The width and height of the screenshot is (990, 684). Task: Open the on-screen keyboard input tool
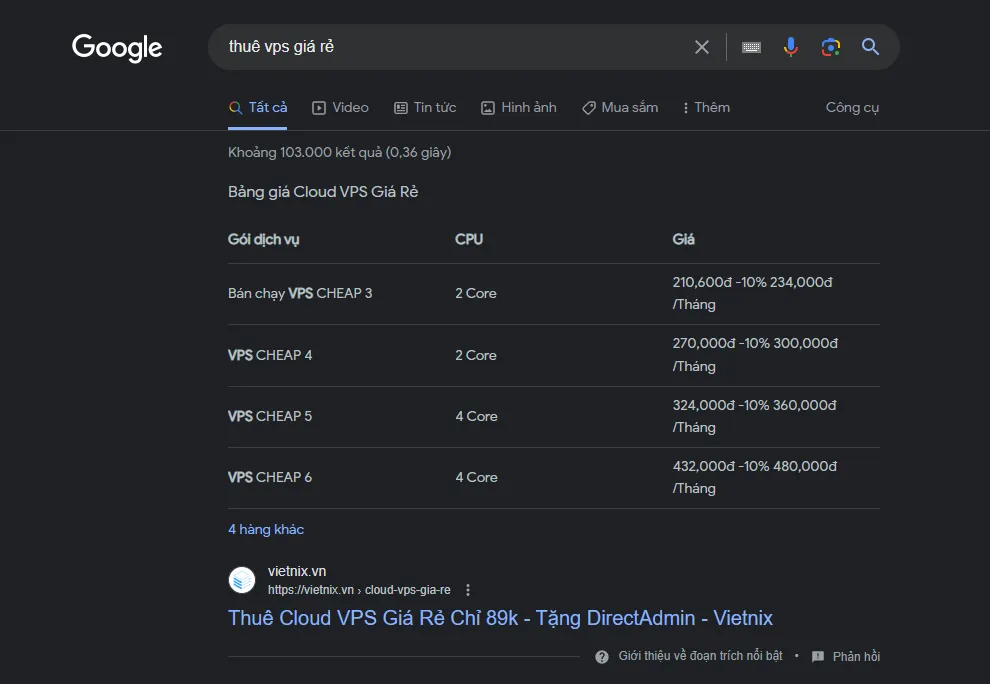coord(751,47)
